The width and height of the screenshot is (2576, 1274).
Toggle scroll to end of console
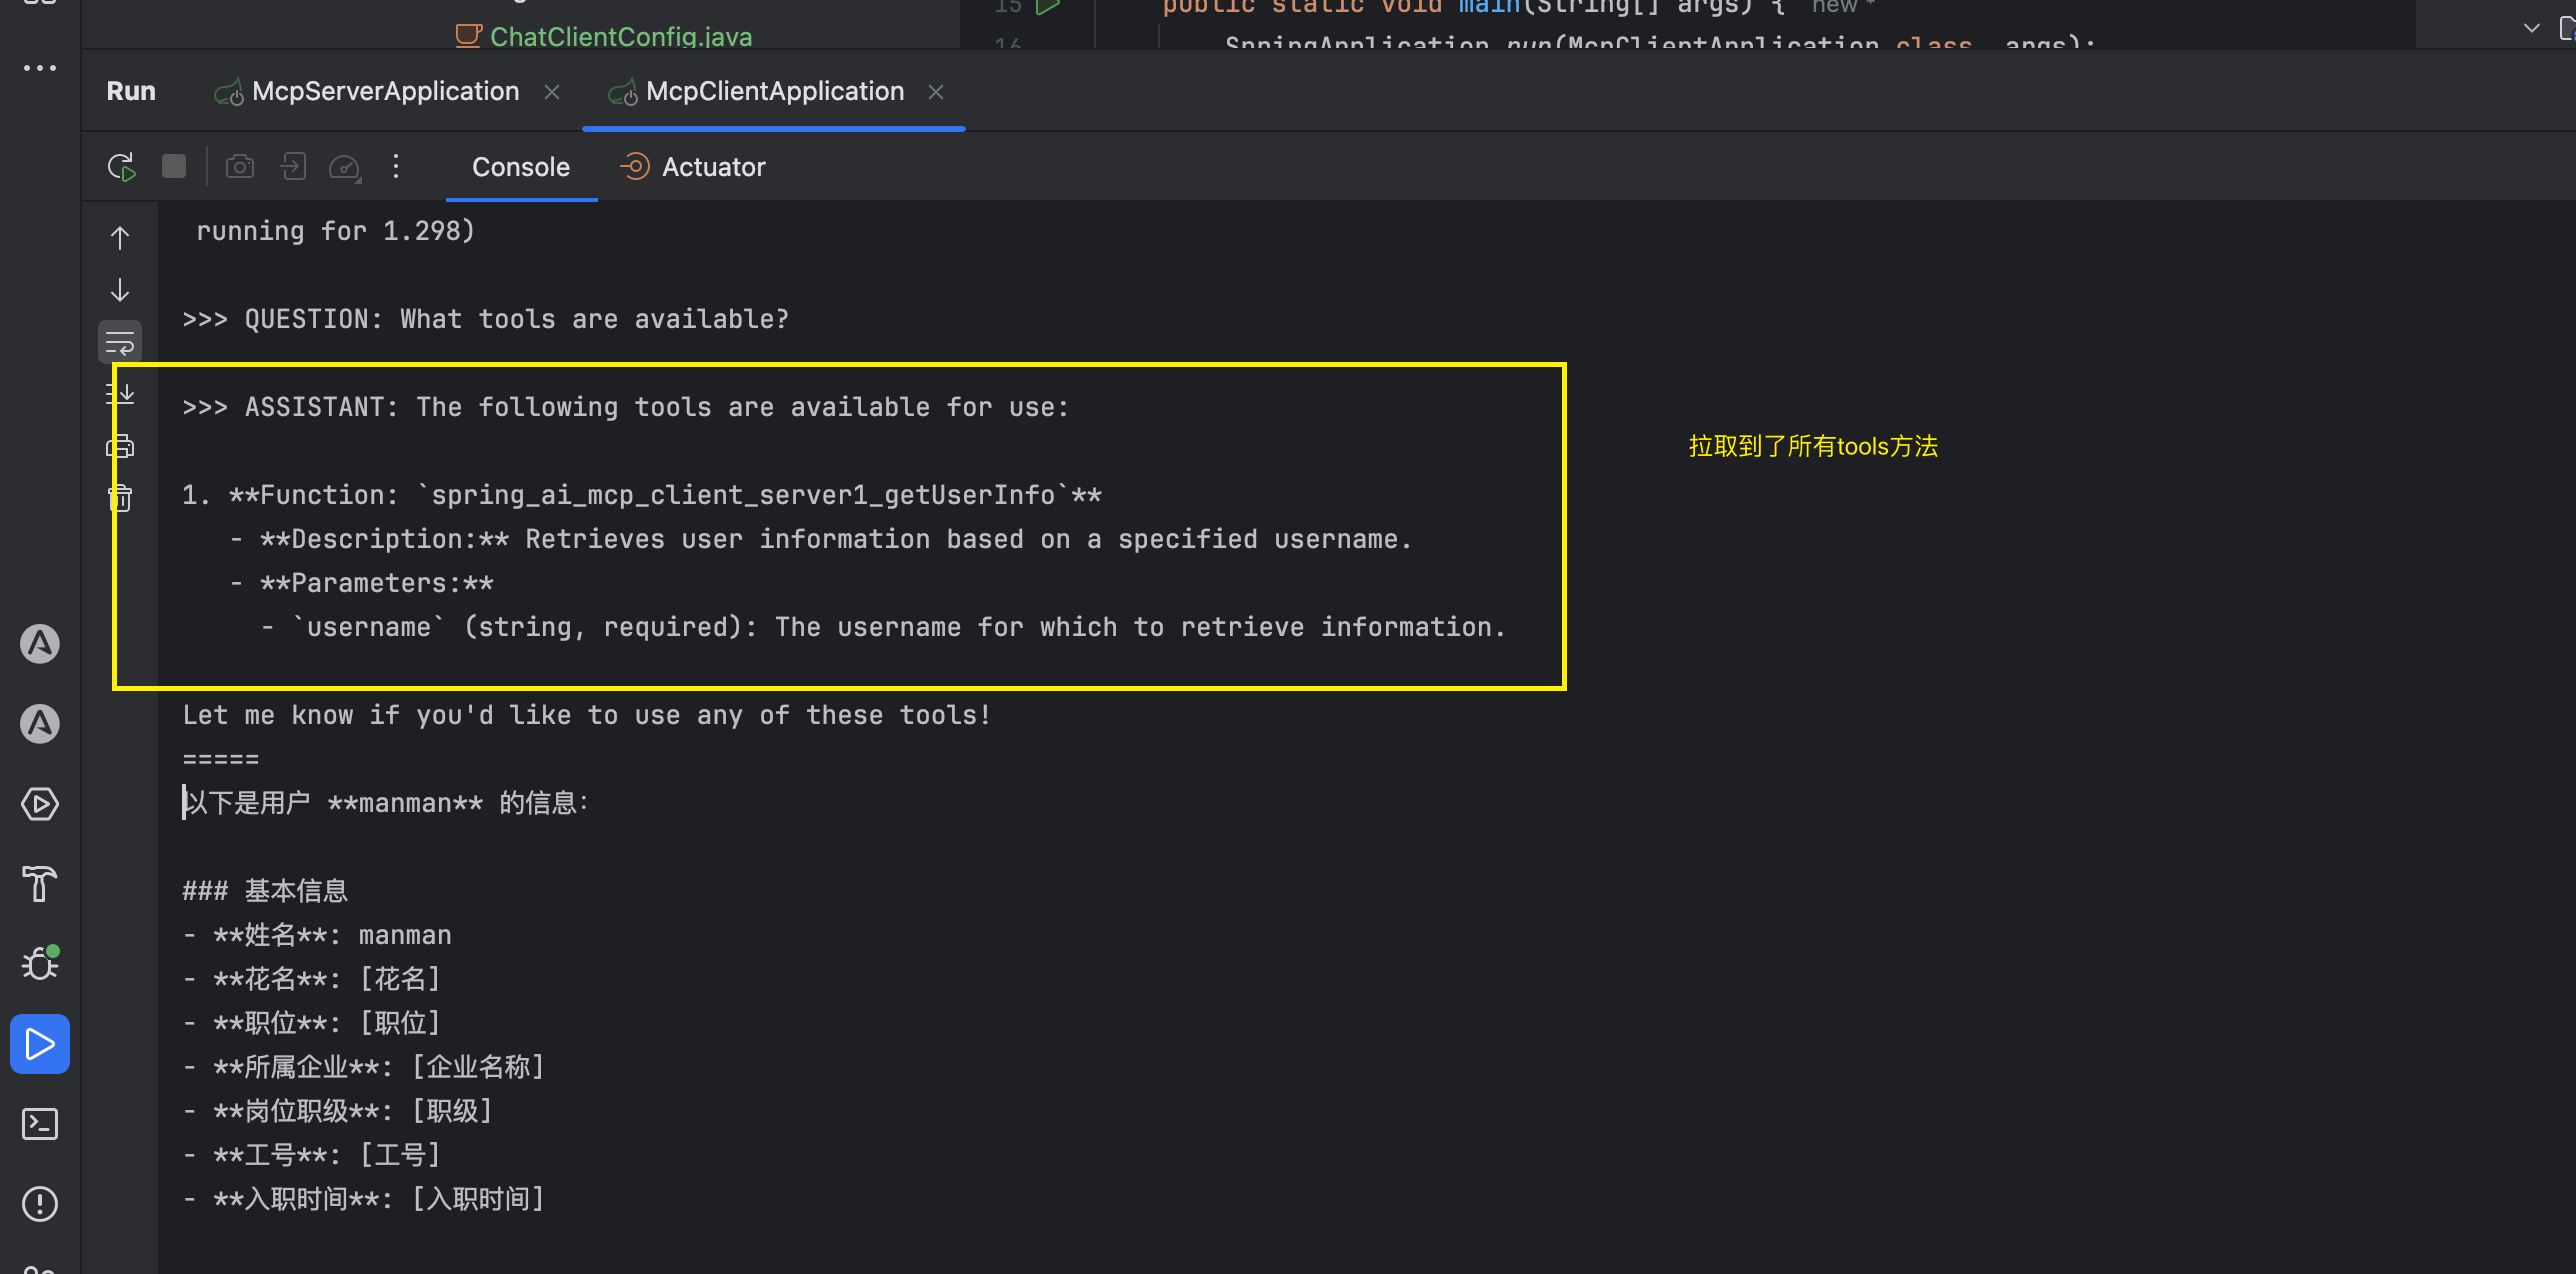(x=120, y=394)
